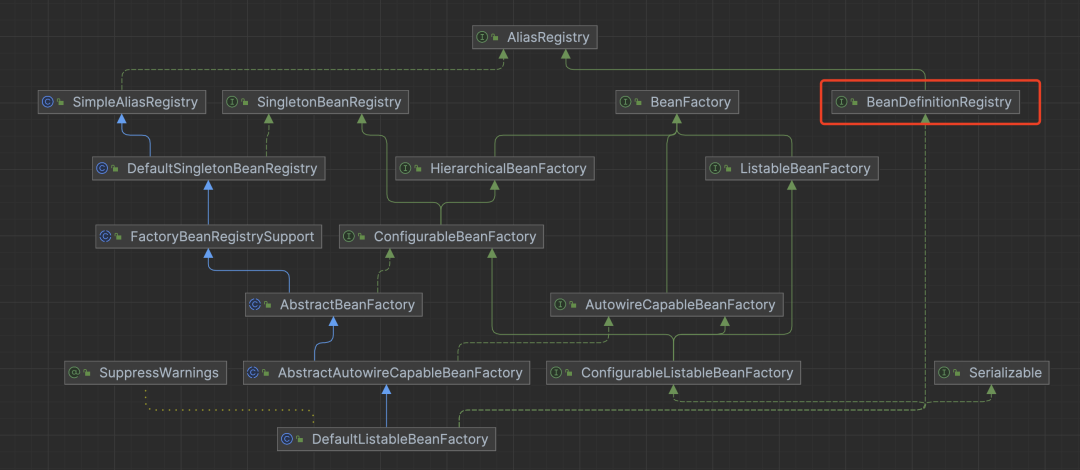
Task: Click the interface icon beside BeanFactory
Action: coord(626,102)
